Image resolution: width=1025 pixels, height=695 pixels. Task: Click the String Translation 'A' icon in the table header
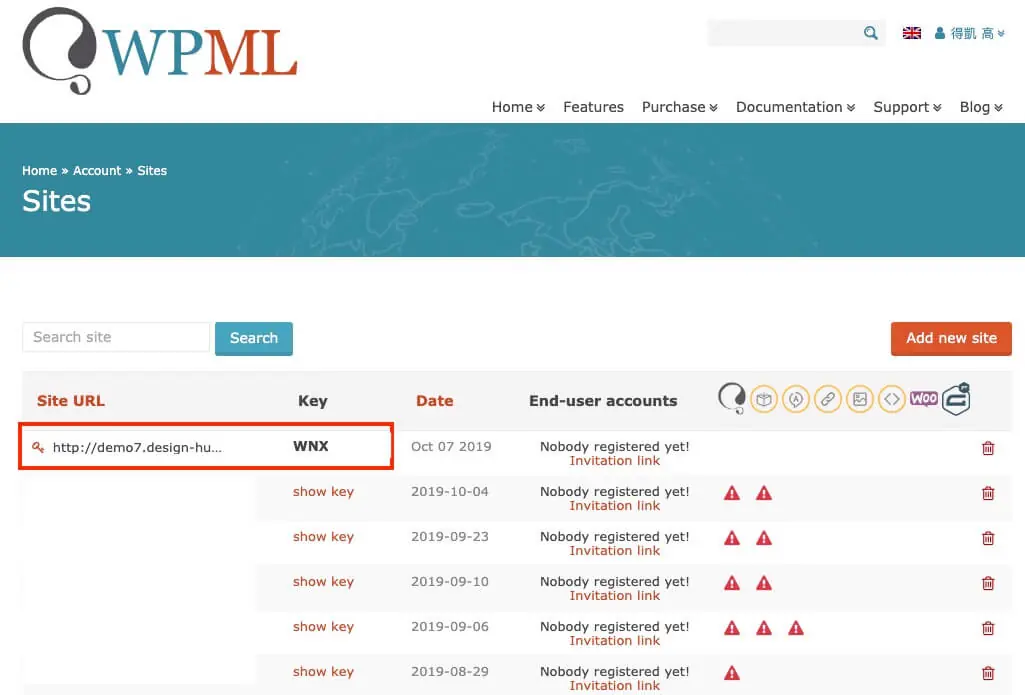[796, 399]
